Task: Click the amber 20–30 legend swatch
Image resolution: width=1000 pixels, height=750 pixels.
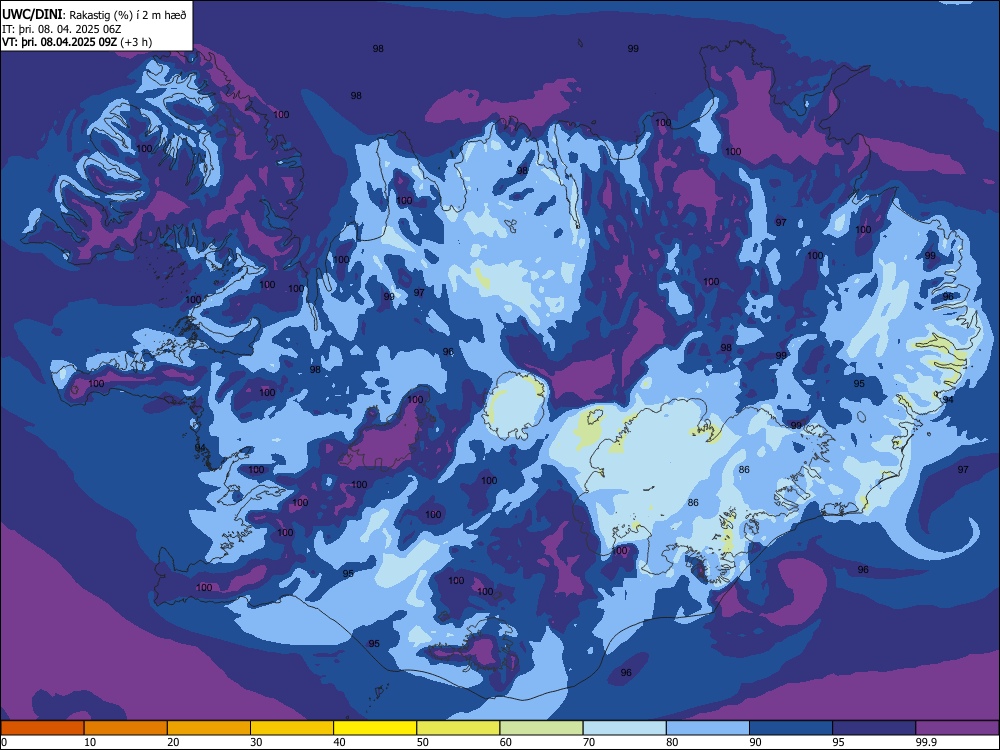Action: pyautogui.click(x=209, y=728)
